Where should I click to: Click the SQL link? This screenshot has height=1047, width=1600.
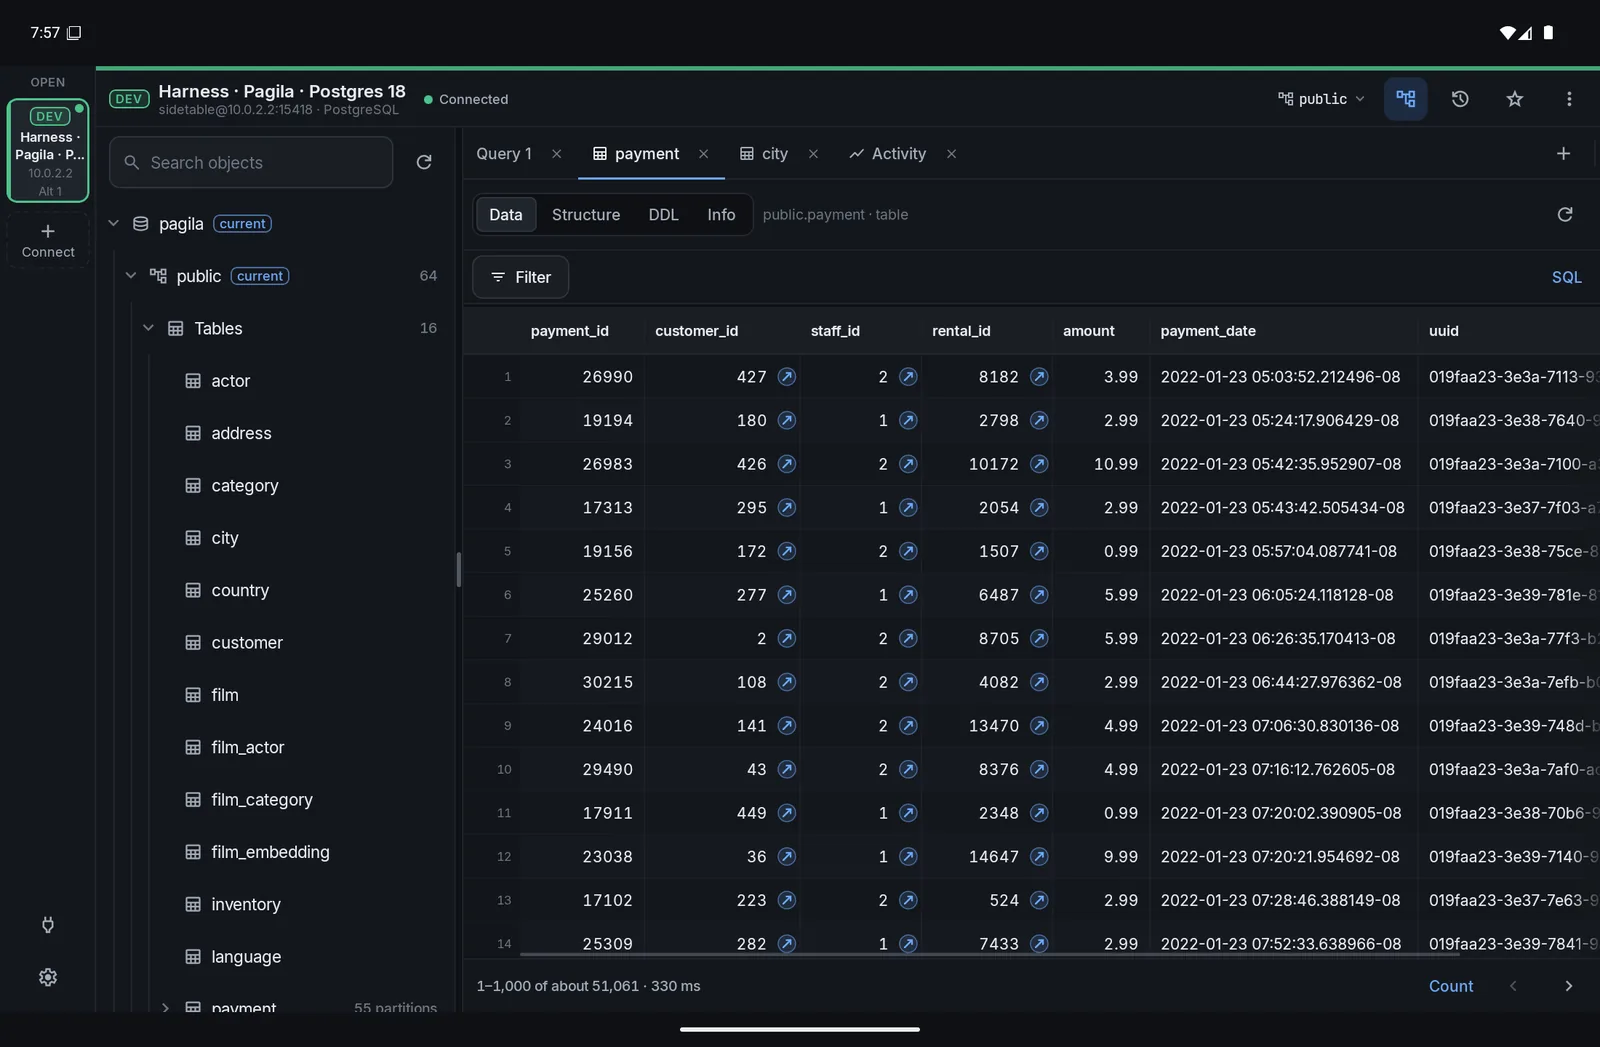(x=1566, y=277)
